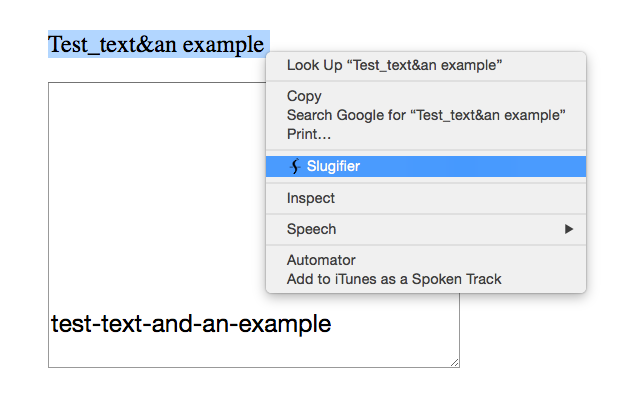
Task: Click the Slugifier lightning icon
Action: pos(295,167)
